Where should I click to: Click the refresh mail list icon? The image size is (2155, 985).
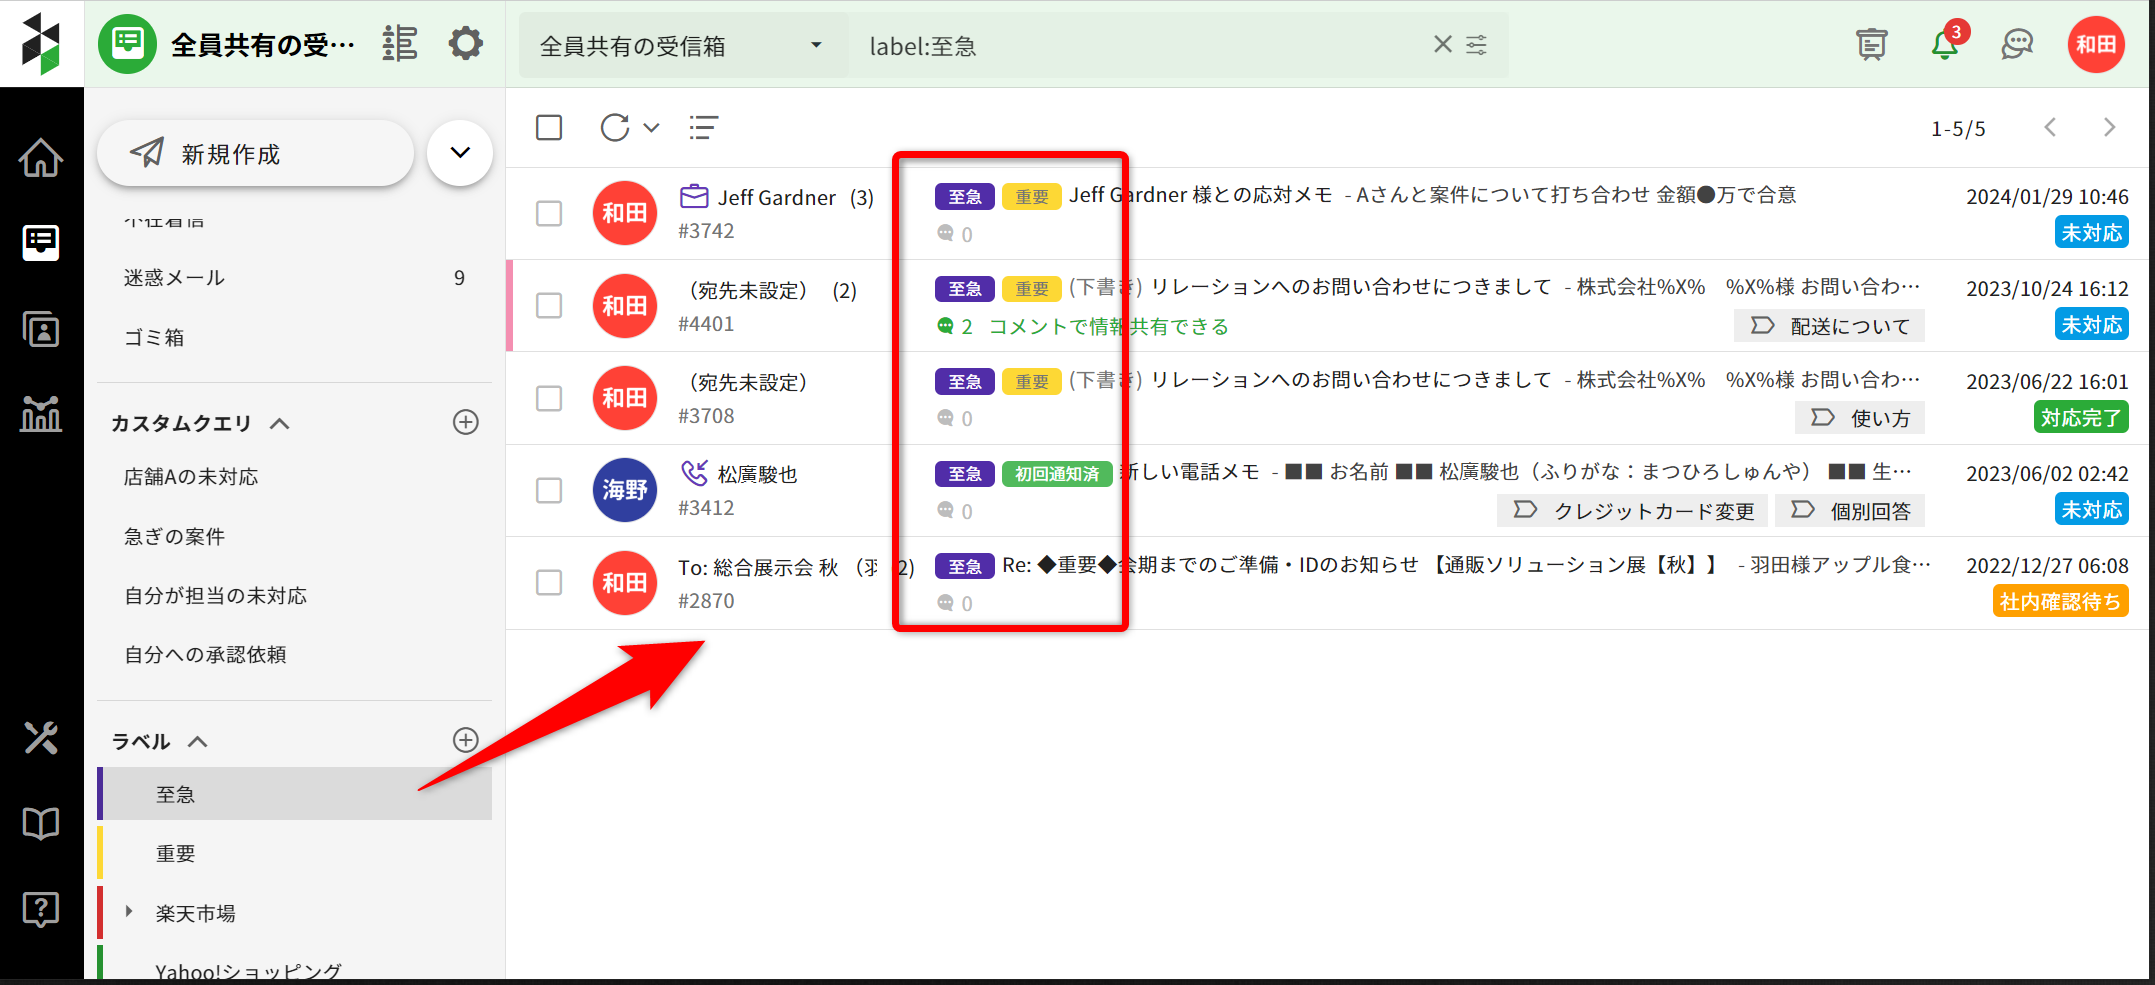(615, 128)
